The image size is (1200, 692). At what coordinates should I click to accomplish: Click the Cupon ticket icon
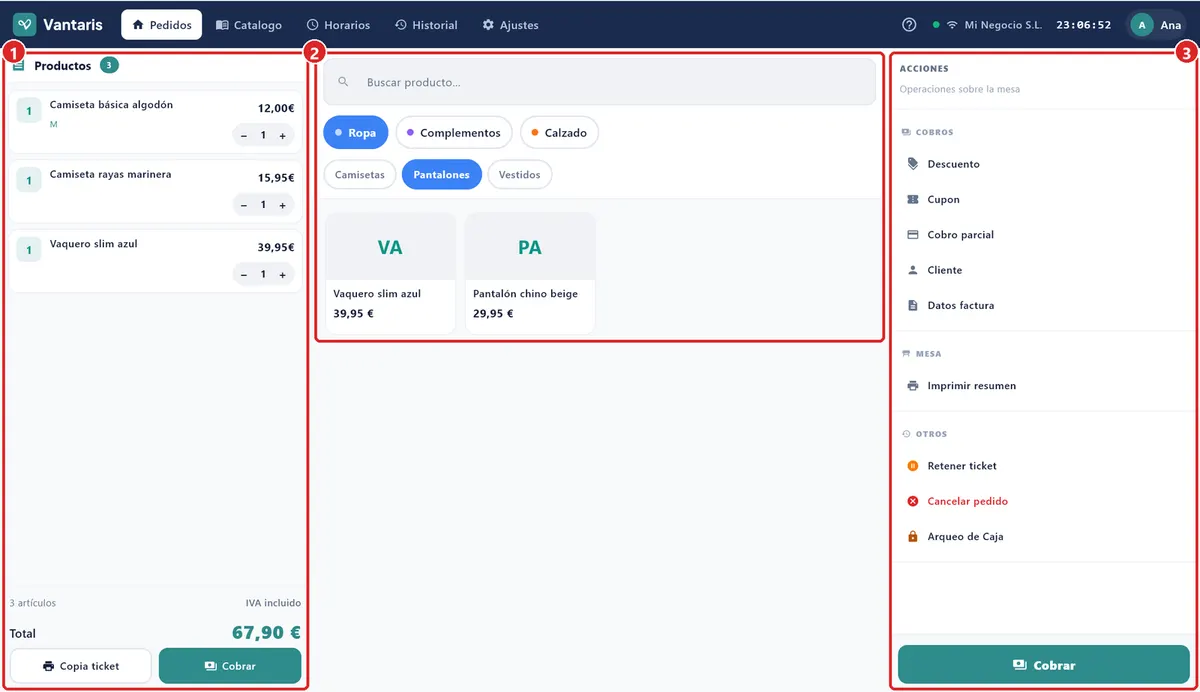(912, 199)
